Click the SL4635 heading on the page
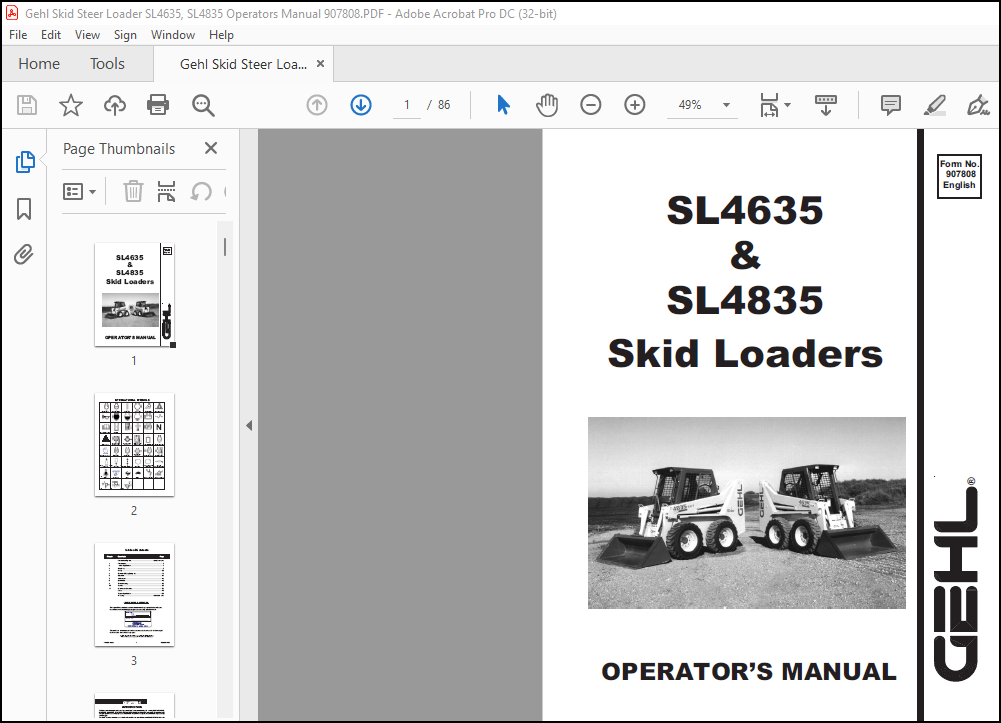Screen dimensions: 1001x723 [x=745, y=210]
